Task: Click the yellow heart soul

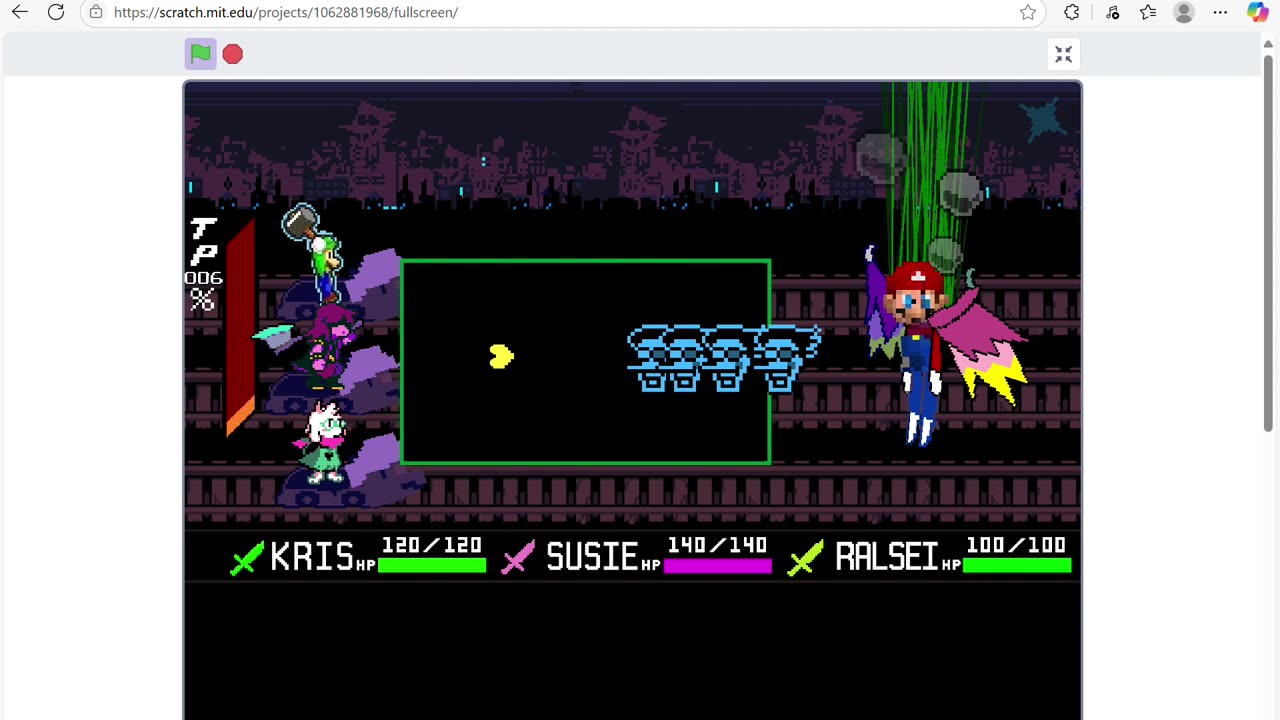Action: point(501,356)
